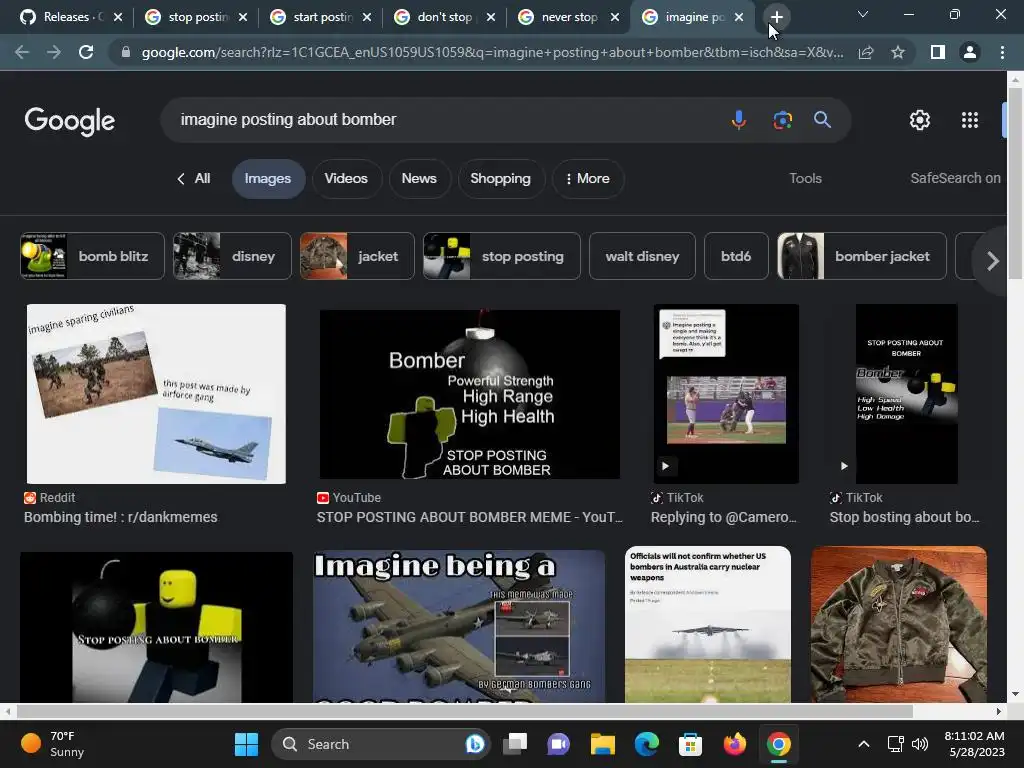Close the 'imagine po' browser tab
The height and width of the screenshot is (768, 1024).
click(x=739, y=18)
